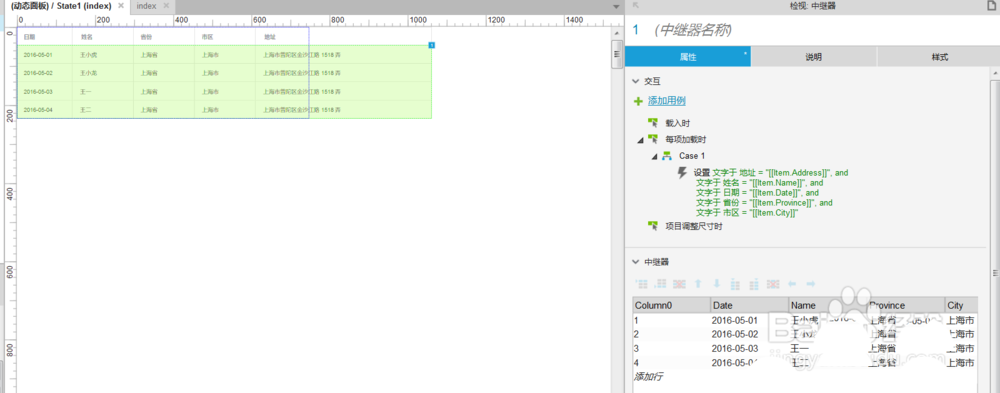Click the canvas scrollbar up arrow
Viewport: 1000px width, 393px height.
616,33
